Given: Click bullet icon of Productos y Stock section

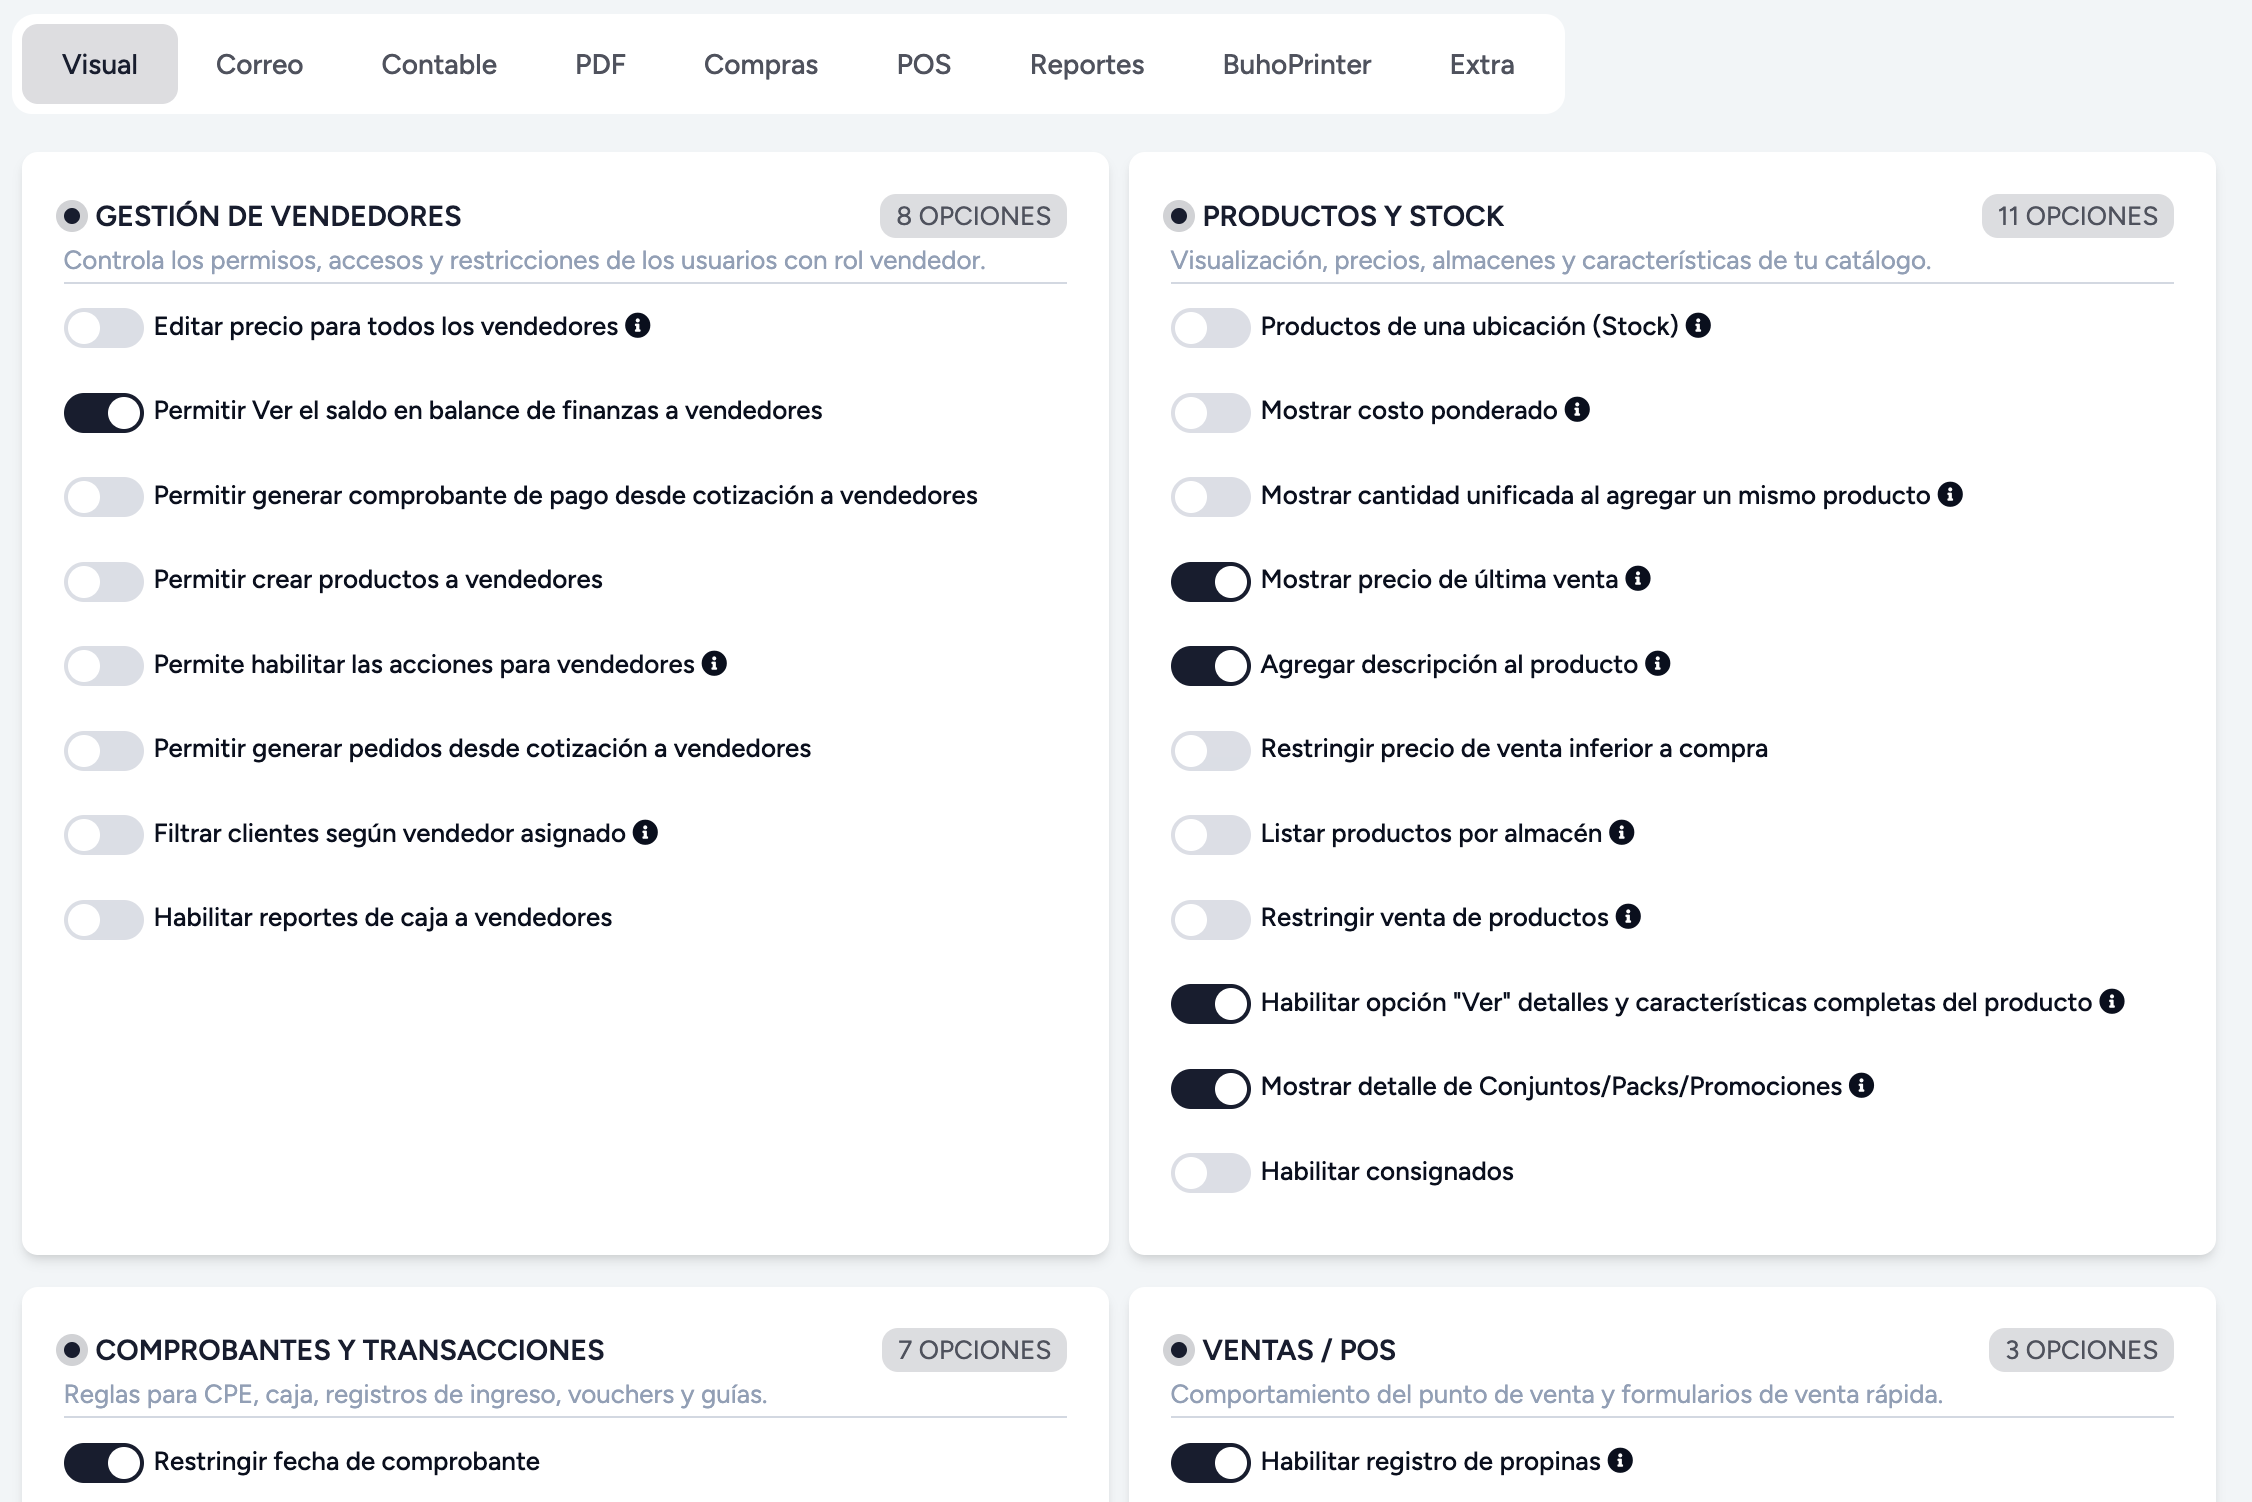Looking at the screenshot, I should tap(1179, 216).
